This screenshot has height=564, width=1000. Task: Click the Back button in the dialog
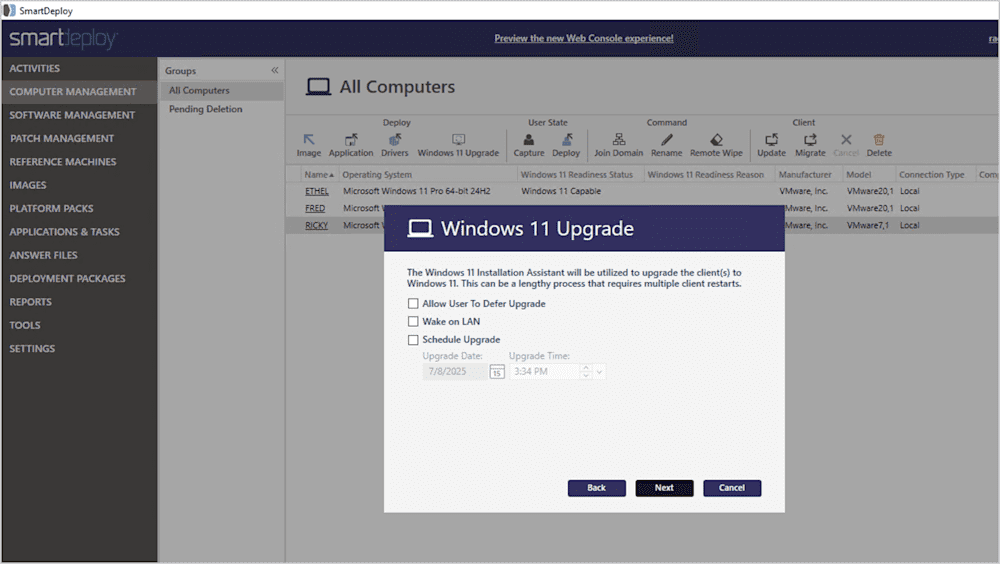coord(596,488)
